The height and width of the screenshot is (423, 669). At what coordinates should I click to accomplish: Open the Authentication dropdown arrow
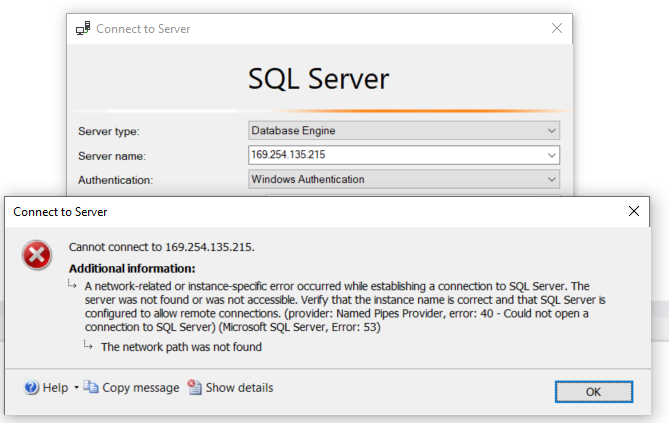(551, 179)
